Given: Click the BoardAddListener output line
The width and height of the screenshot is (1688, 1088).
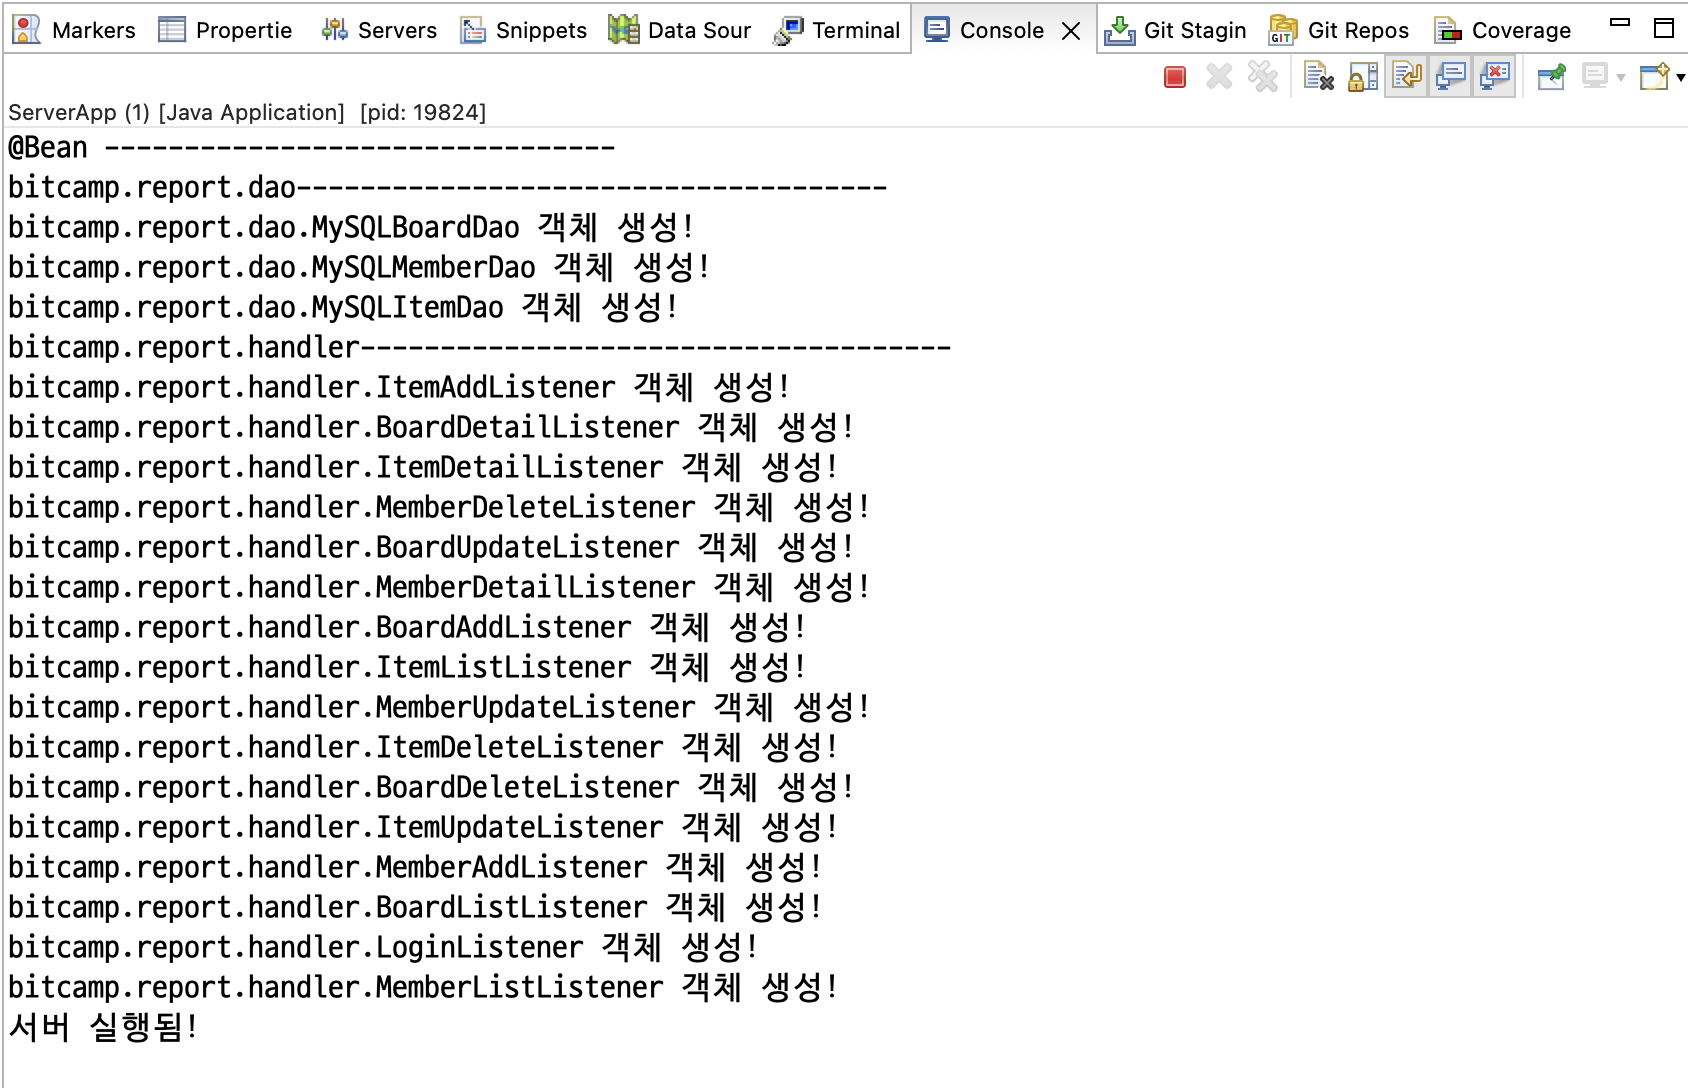Looking at the screenshot, I should [407, 627].
